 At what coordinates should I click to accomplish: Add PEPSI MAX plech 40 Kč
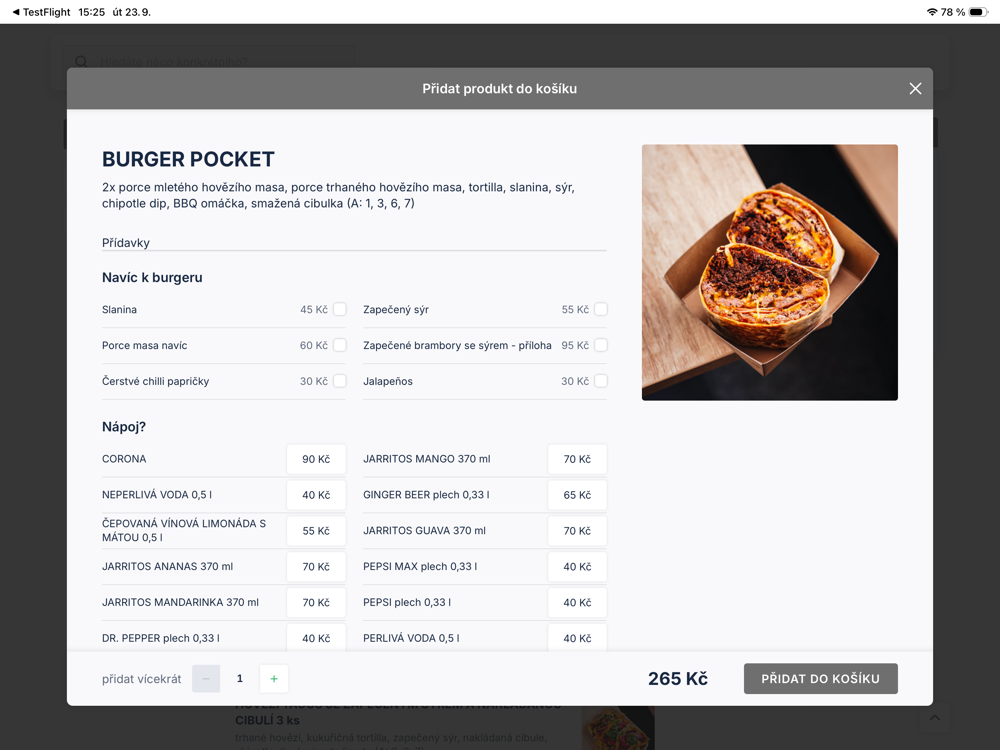coord(577,566)
